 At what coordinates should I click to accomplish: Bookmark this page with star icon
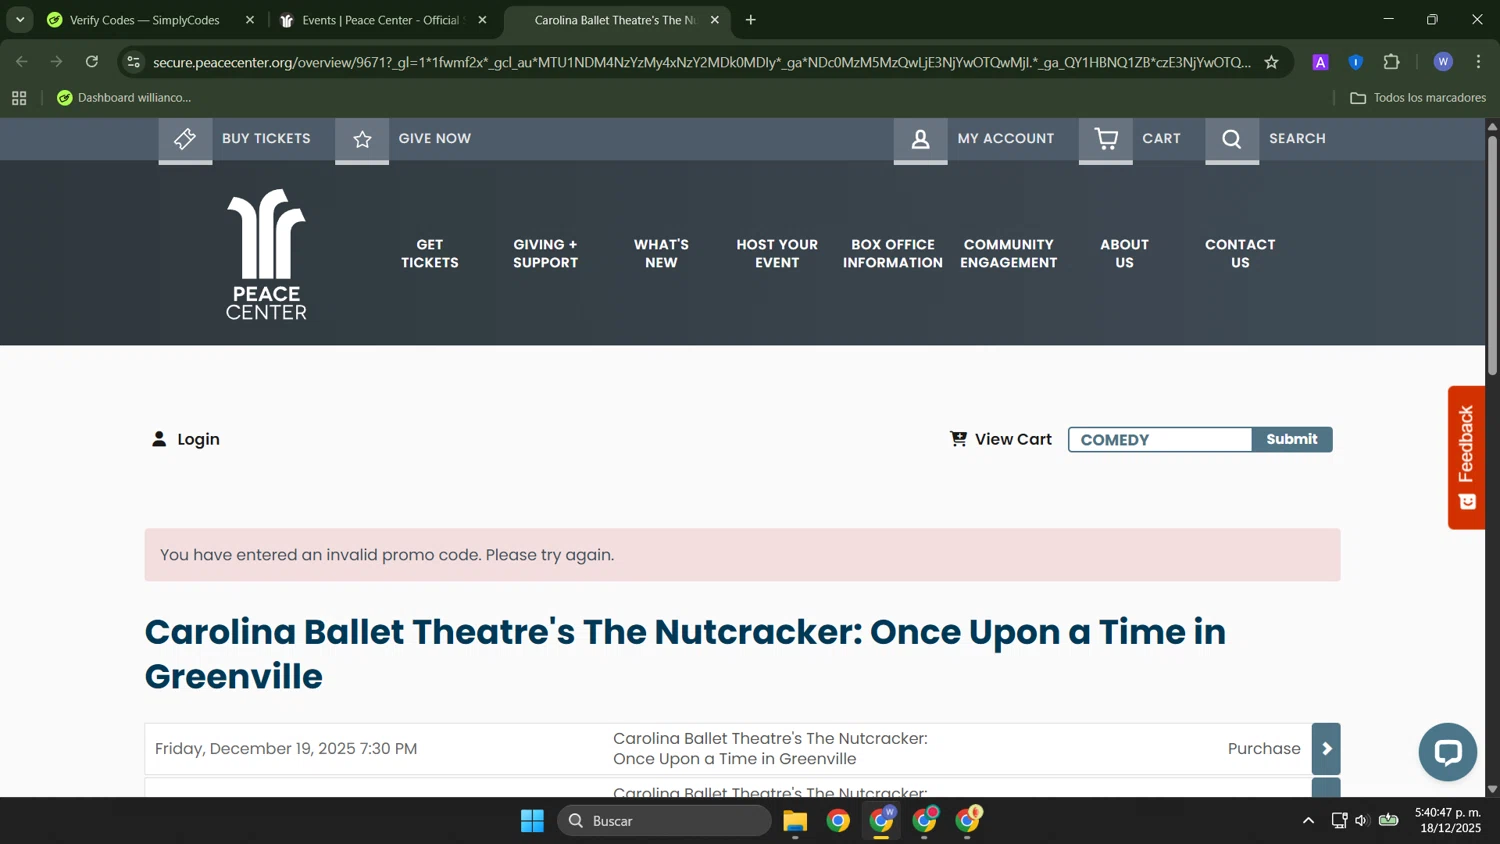pos(1271,62)
